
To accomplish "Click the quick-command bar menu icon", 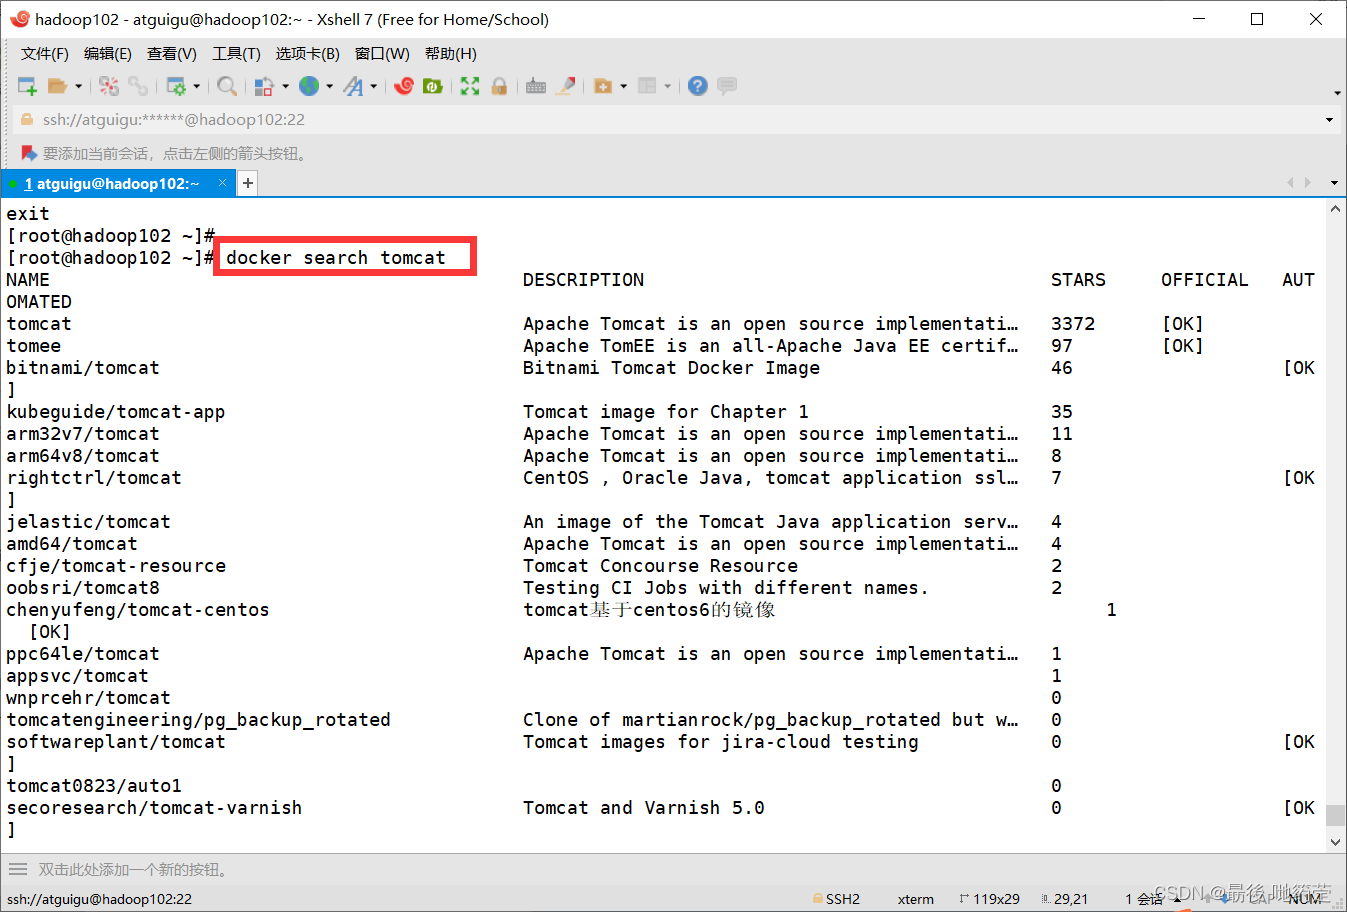I will 18,869.
